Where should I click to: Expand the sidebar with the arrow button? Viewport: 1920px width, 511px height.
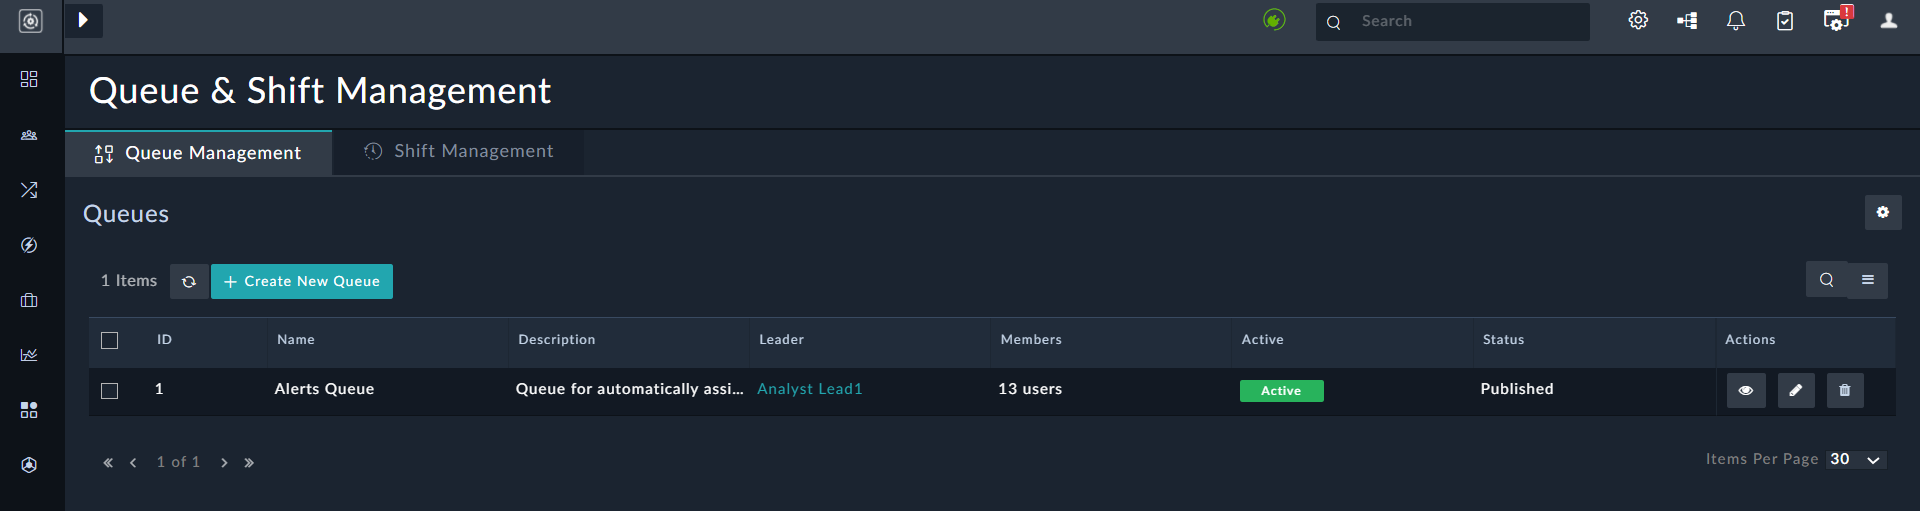point(84,20)
